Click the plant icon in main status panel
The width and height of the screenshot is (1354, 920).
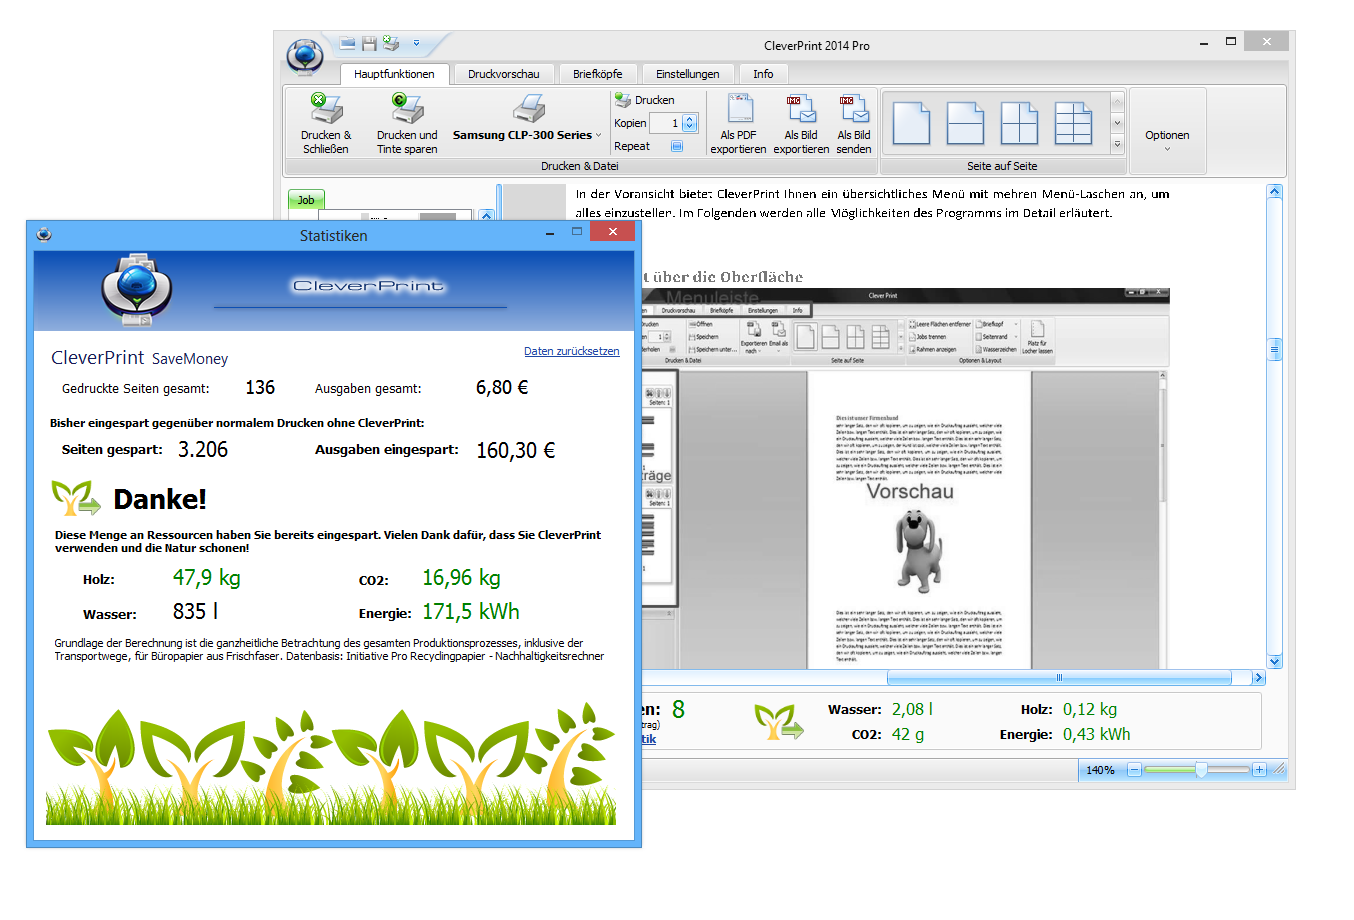click(778, 722)
